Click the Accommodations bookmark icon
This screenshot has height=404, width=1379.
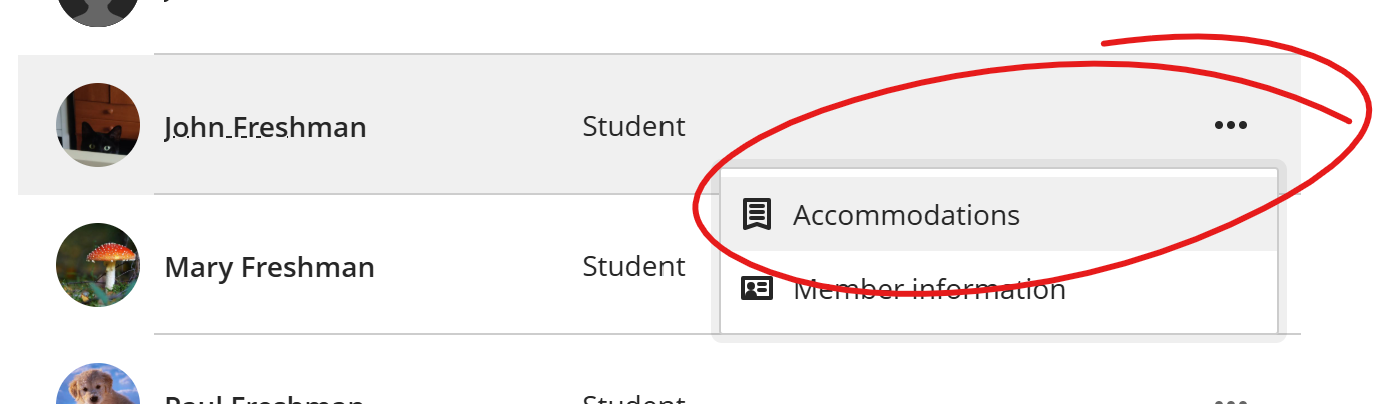[x=757, y=215]
